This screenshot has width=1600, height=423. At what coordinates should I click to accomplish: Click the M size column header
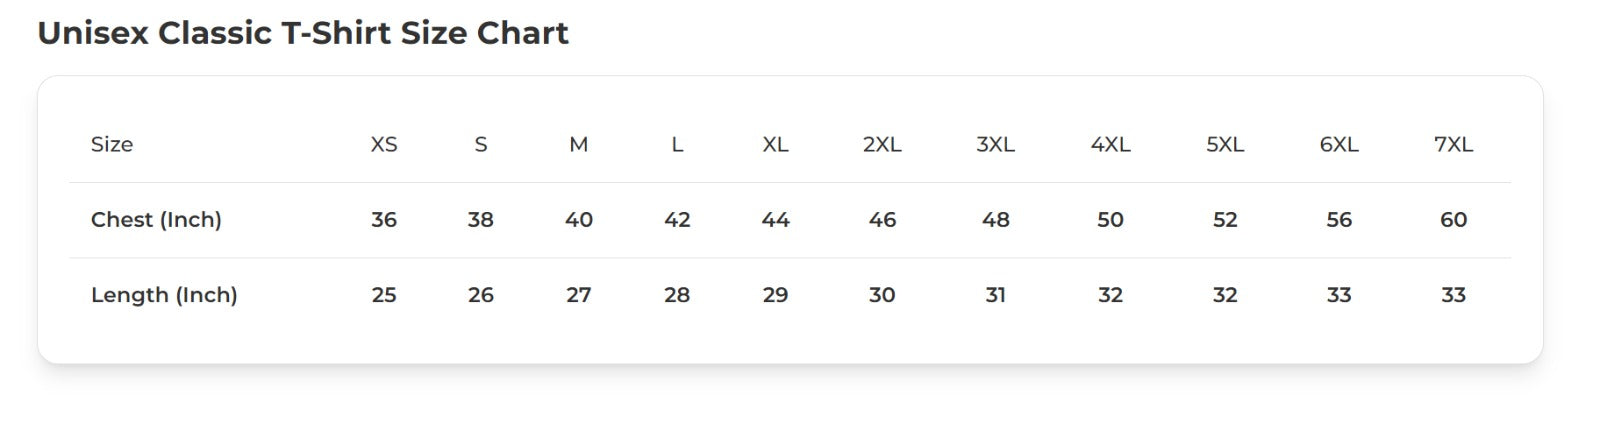click(578, 144)
